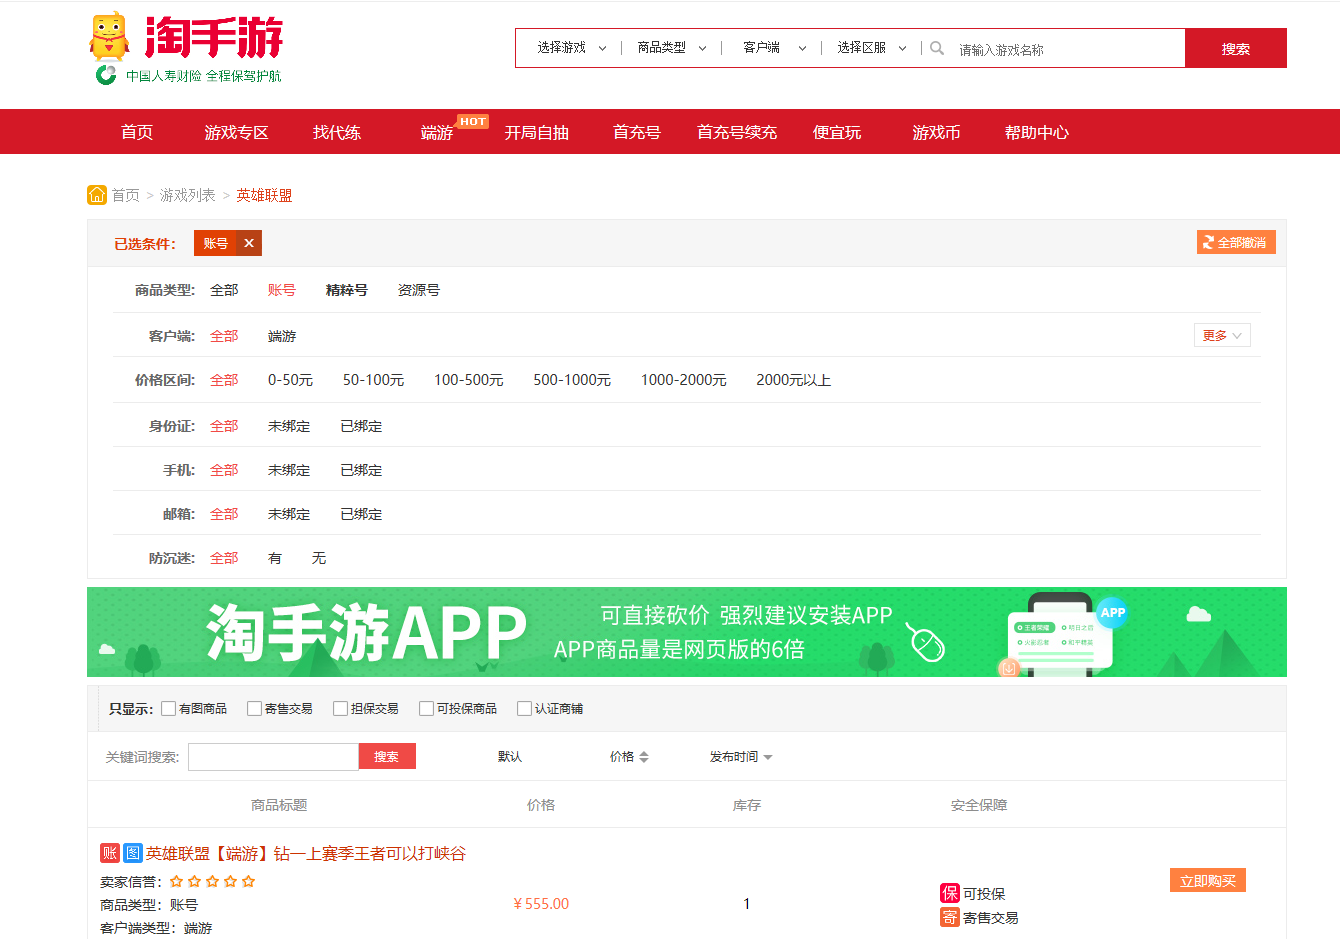The image size is (1340, 939).
Task: Open the 找代练 nav item
Action: (x=337, y=132)
